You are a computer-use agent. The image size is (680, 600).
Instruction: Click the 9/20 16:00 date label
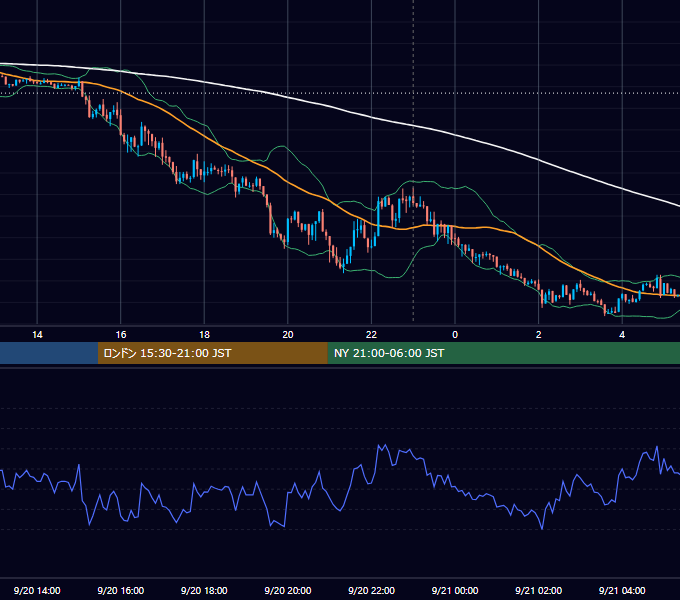tap(121, 590)
